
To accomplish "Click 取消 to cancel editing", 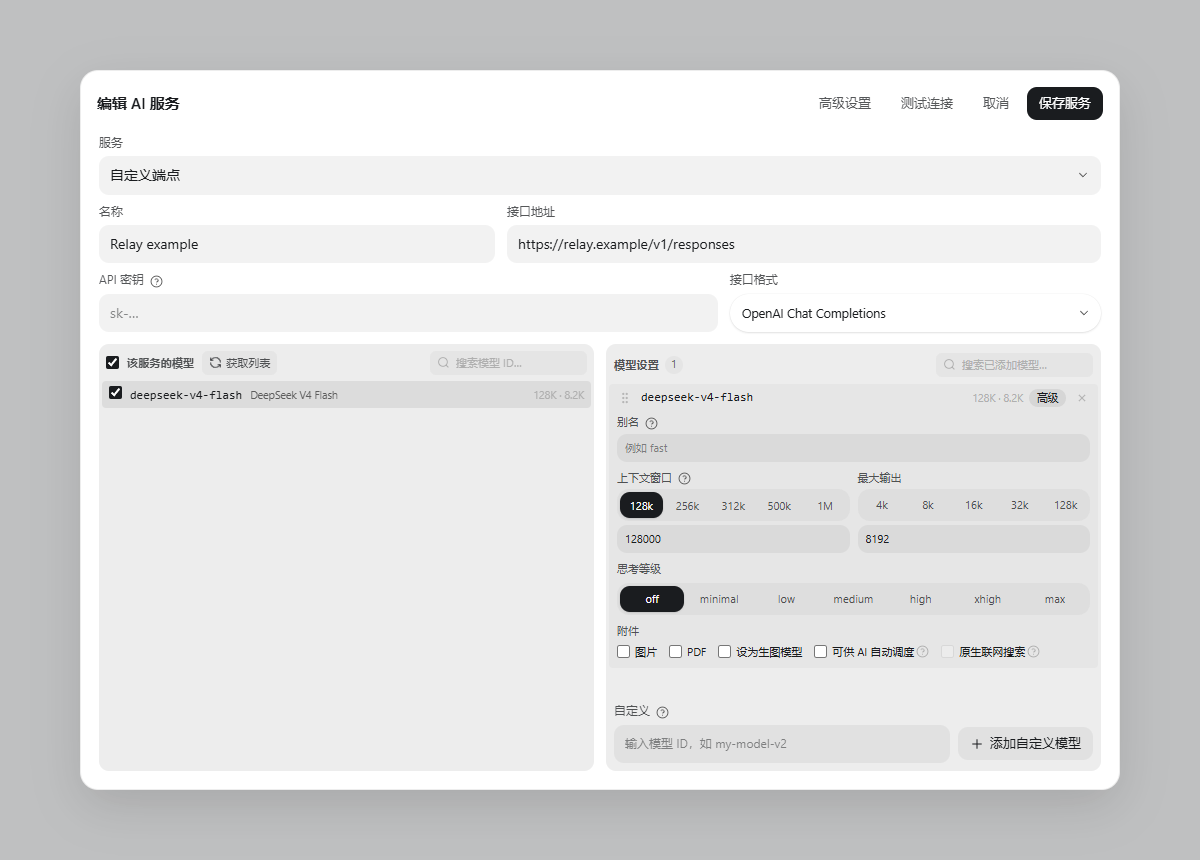I will (996, 103).
